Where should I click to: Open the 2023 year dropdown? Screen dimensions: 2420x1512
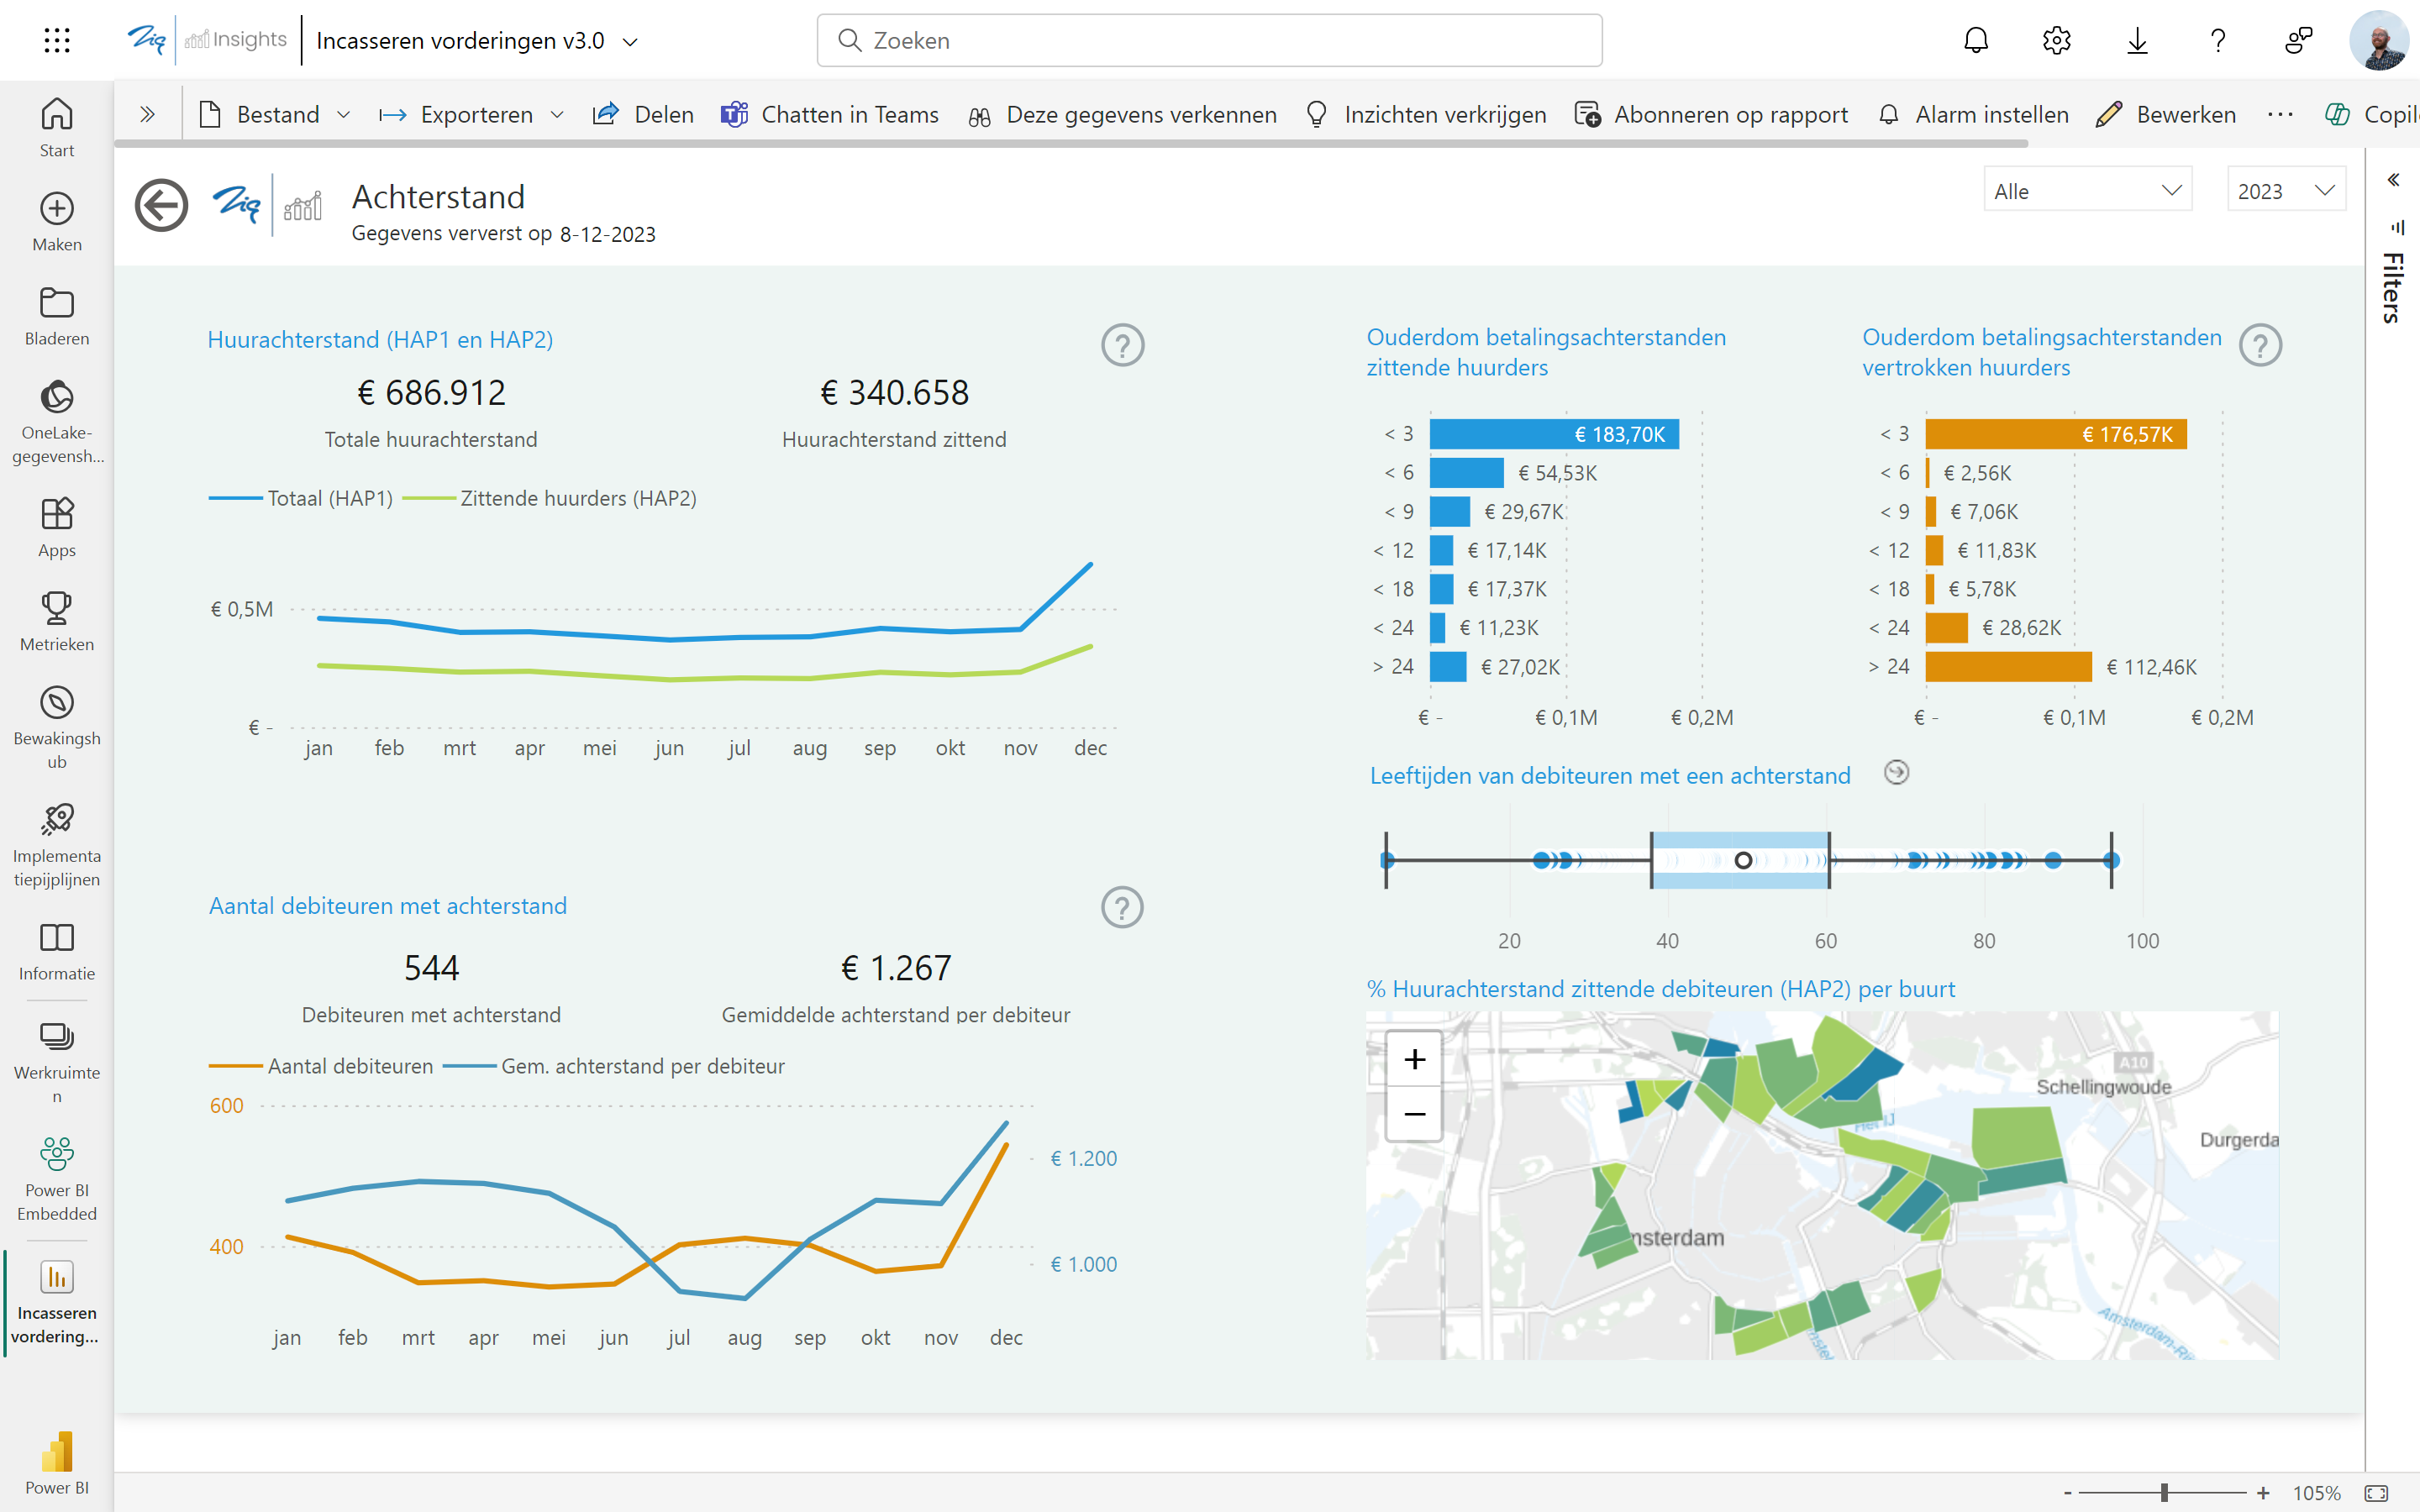click(x=2286, y=191)
